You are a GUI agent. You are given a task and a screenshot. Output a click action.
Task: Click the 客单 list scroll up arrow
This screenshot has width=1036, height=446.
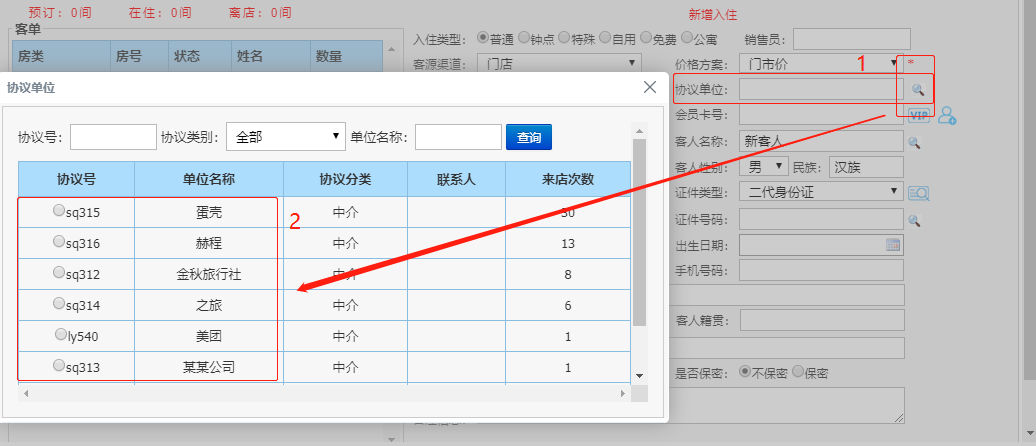tap(391, 49)
